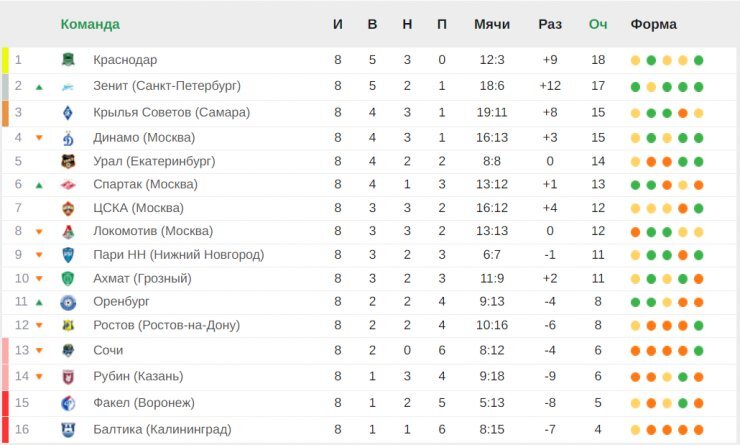Click the Spartak Moscow red diamond logo
This screenshot has width=740, height=445.
(x=68, y=185)
